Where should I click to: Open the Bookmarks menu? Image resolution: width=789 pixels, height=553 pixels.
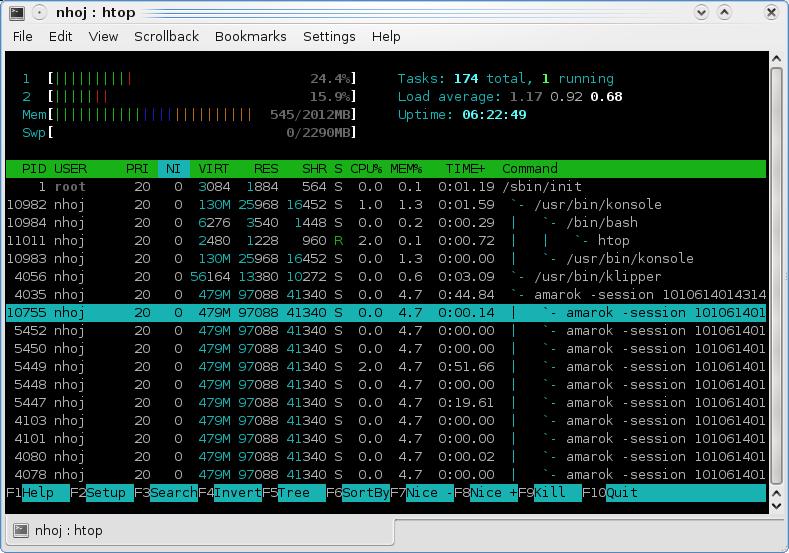click(250, 36)
